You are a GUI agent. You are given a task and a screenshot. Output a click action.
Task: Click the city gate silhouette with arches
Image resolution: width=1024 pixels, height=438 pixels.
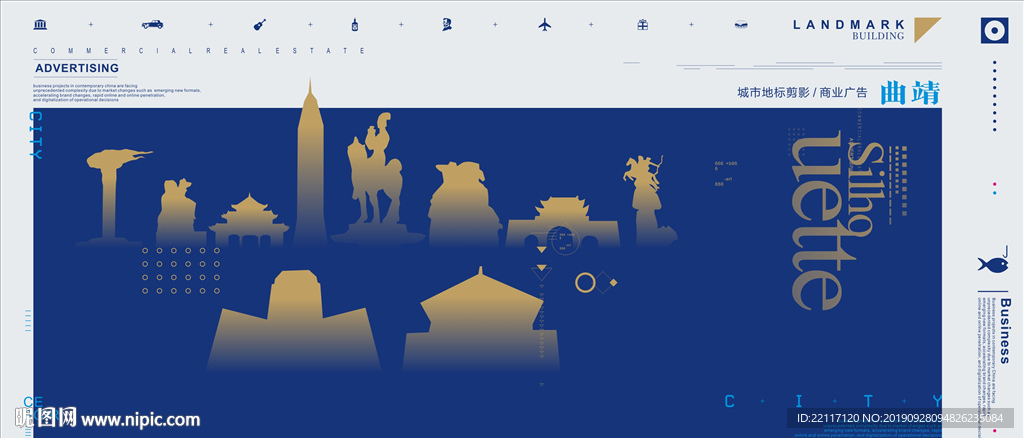(562, 222)
